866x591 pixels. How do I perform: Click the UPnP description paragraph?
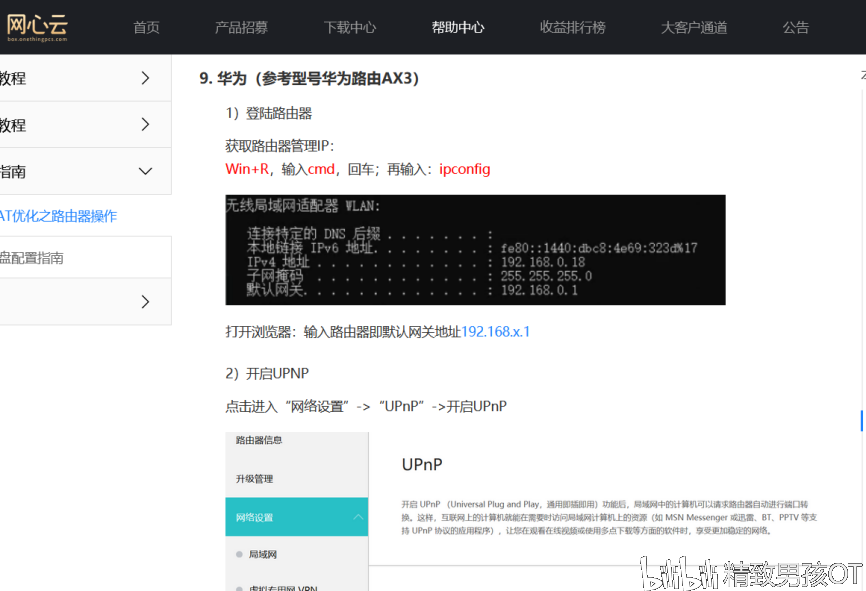609,518
